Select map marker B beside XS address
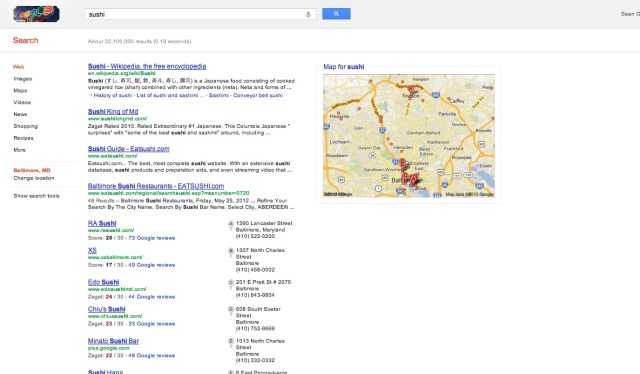This screenshot has height=374, width=640. (x=231, y=252)
